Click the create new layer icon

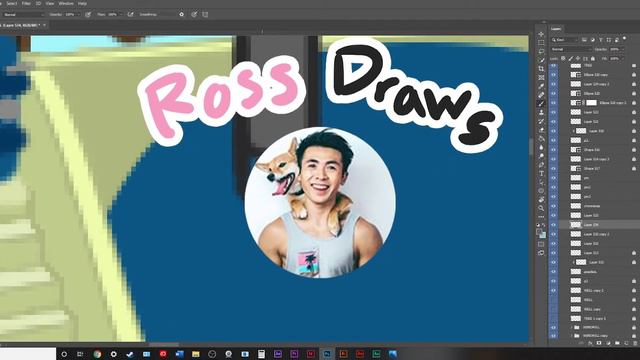coord(626,343)
